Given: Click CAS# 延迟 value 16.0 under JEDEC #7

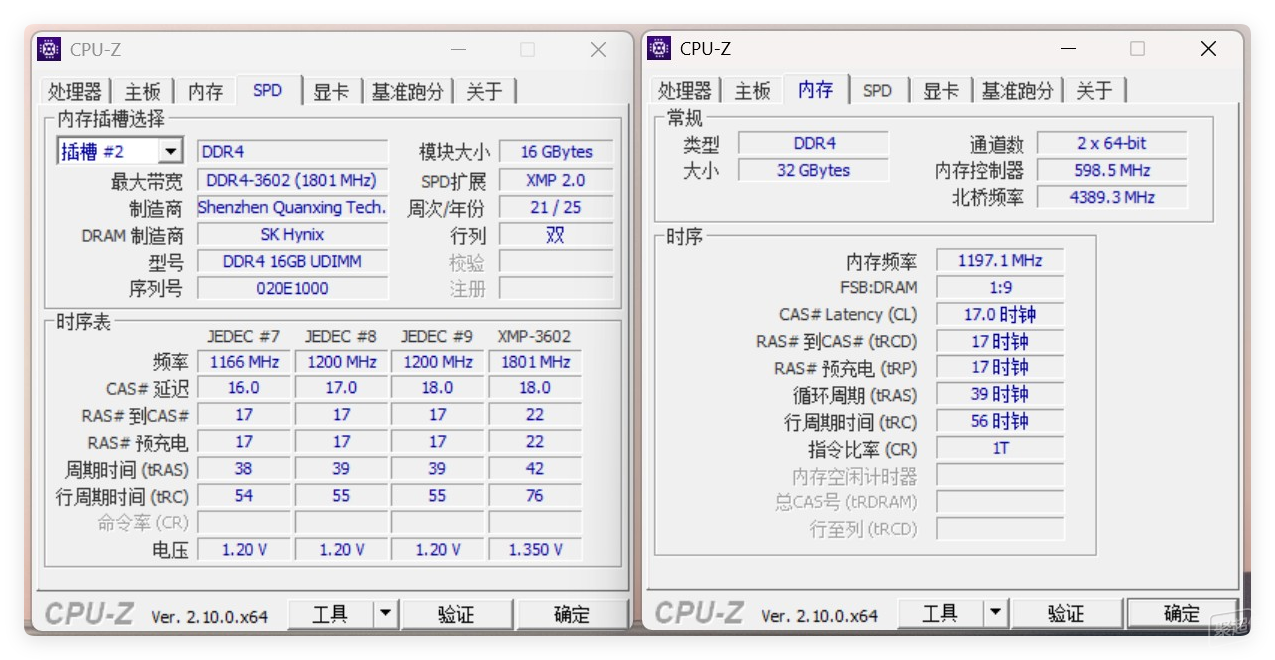Looking at the screenshot, I should click(x=244, y=388).
